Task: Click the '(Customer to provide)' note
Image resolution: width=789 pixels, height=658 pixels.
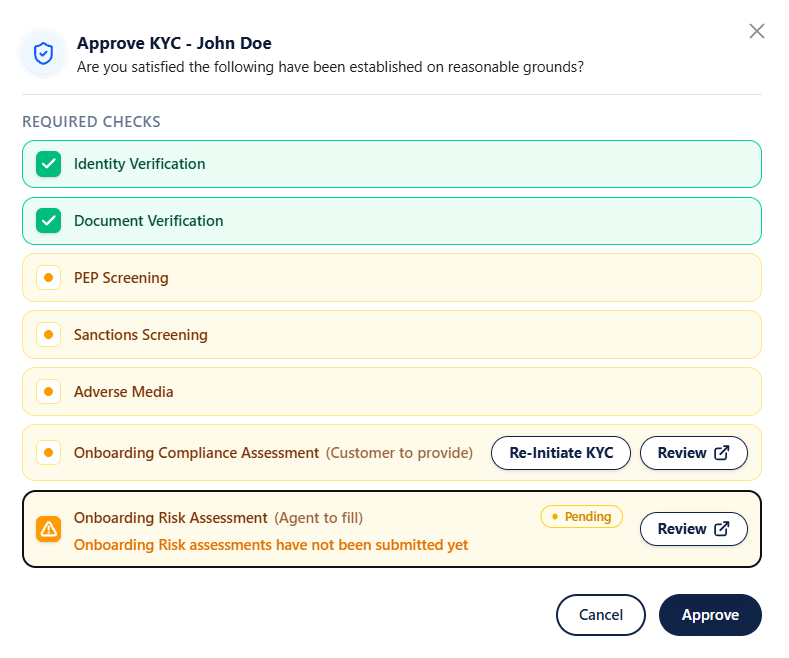Action: click(x=399, y=453)
